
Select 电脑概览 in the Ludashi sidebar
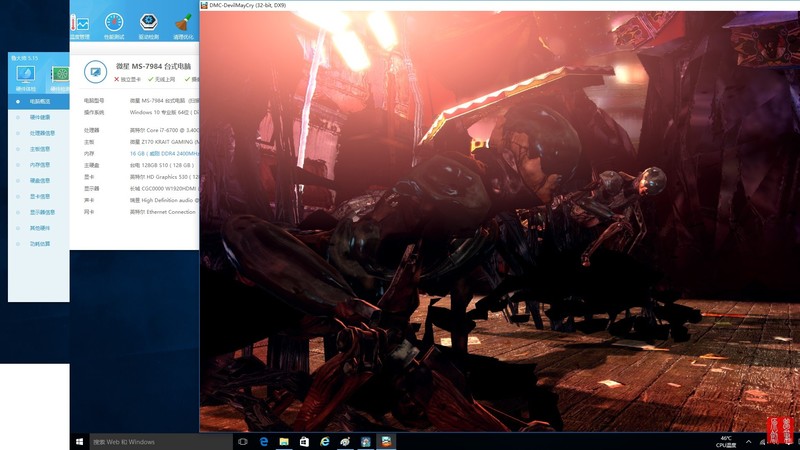pyautogui.click(x=39, y=102)
